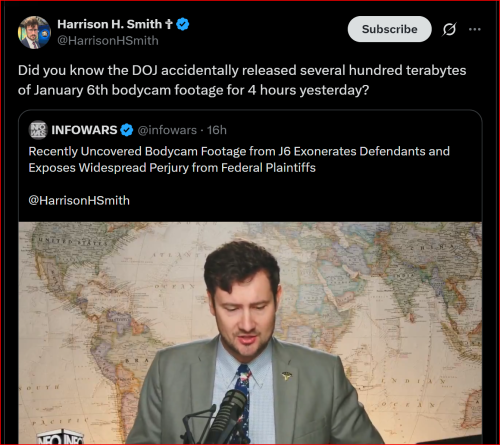Open the quoted post's 16h timestamp
This screenshot has height=445, width=500.
click(217, 130)
